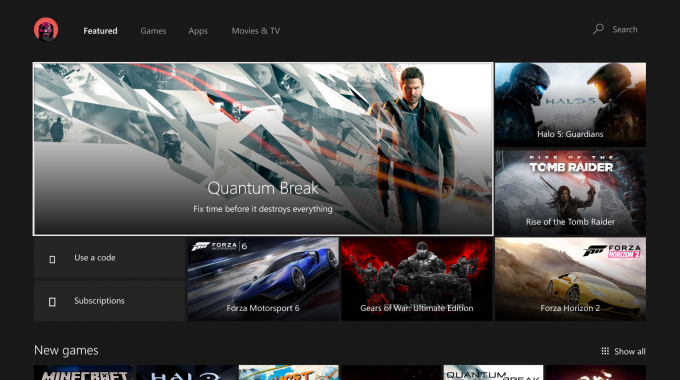Open the Games tab
This screenshot has width=680, height=380.
(153, 31)
